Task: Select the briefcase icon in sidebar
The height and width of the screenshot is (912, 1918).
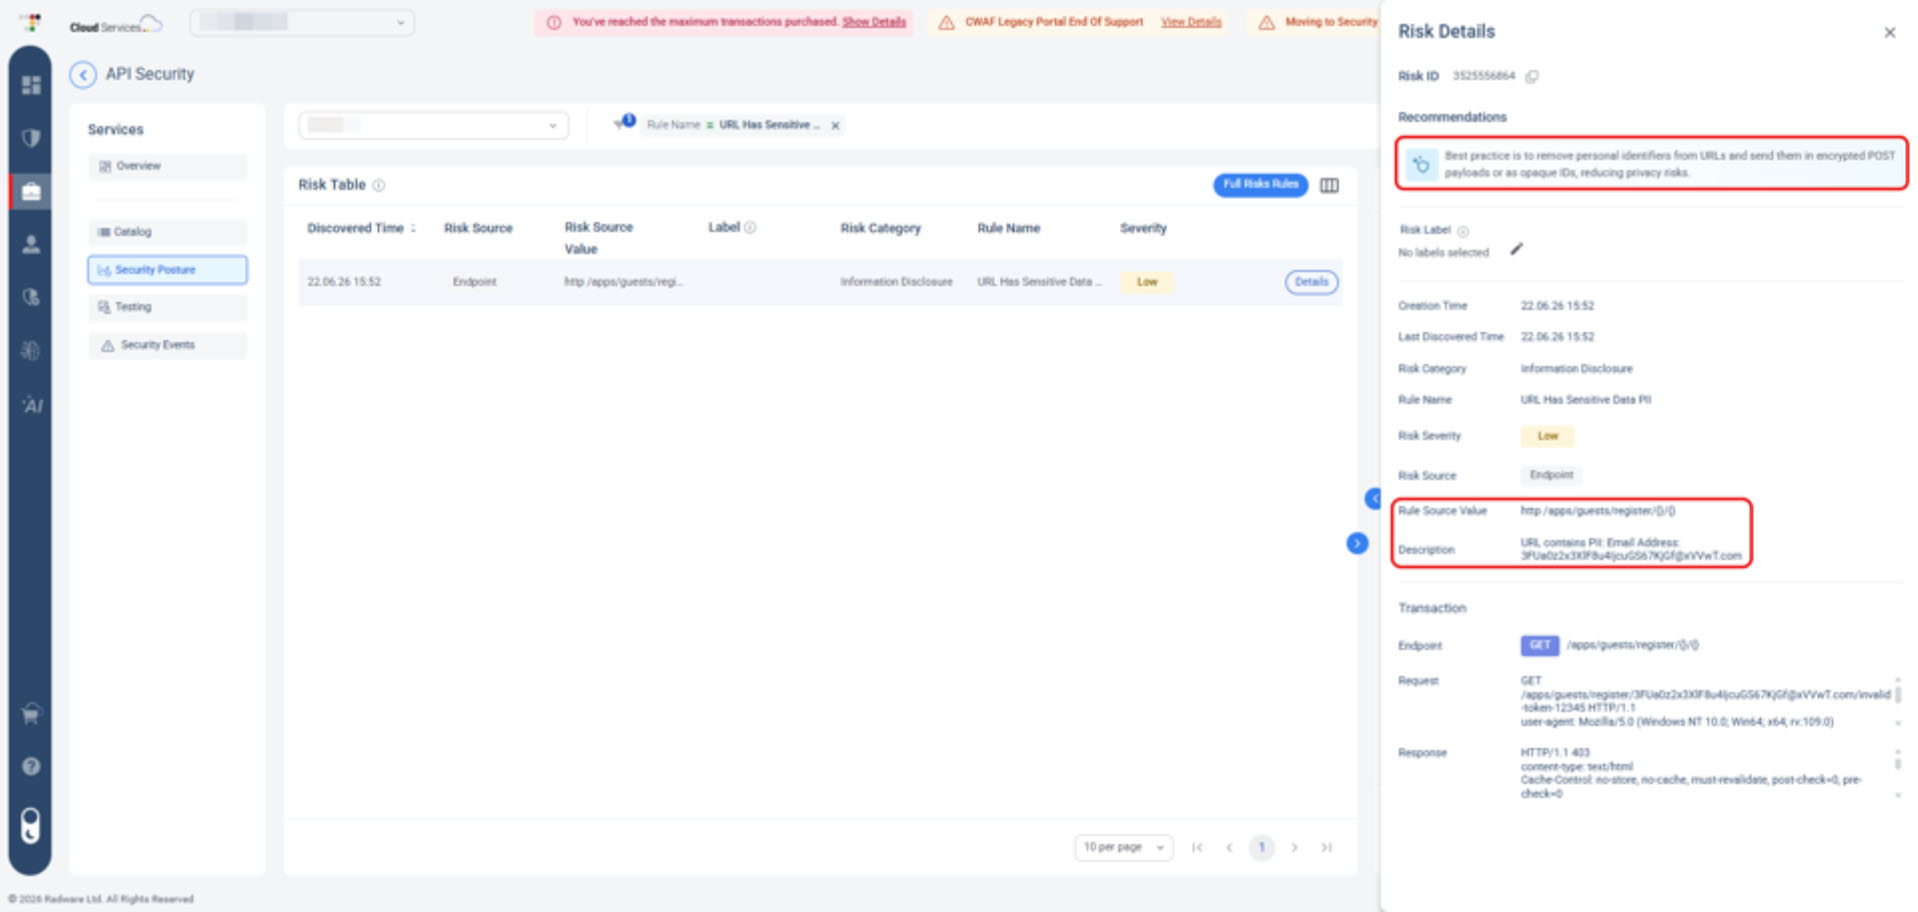Action: pos(31,191)
